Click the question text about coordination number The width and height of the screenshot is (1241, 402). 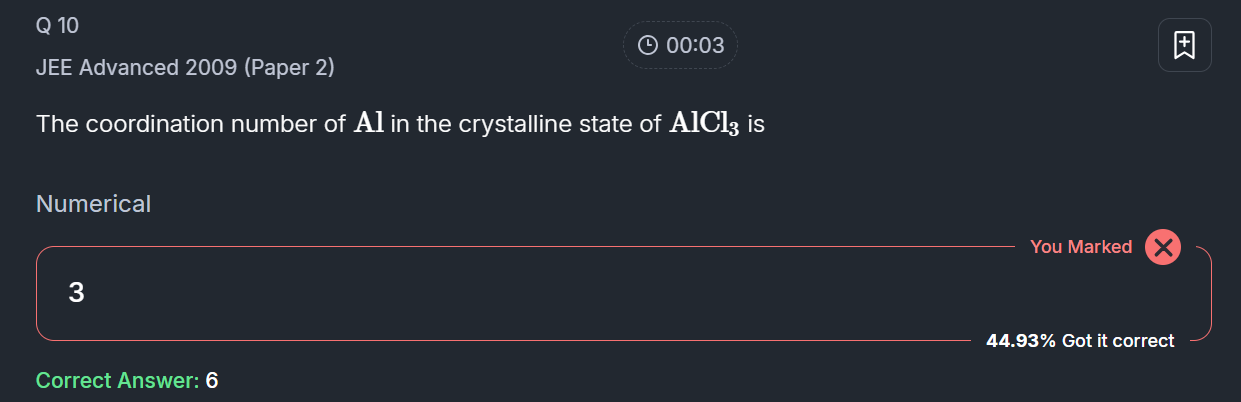coord(400,125)
